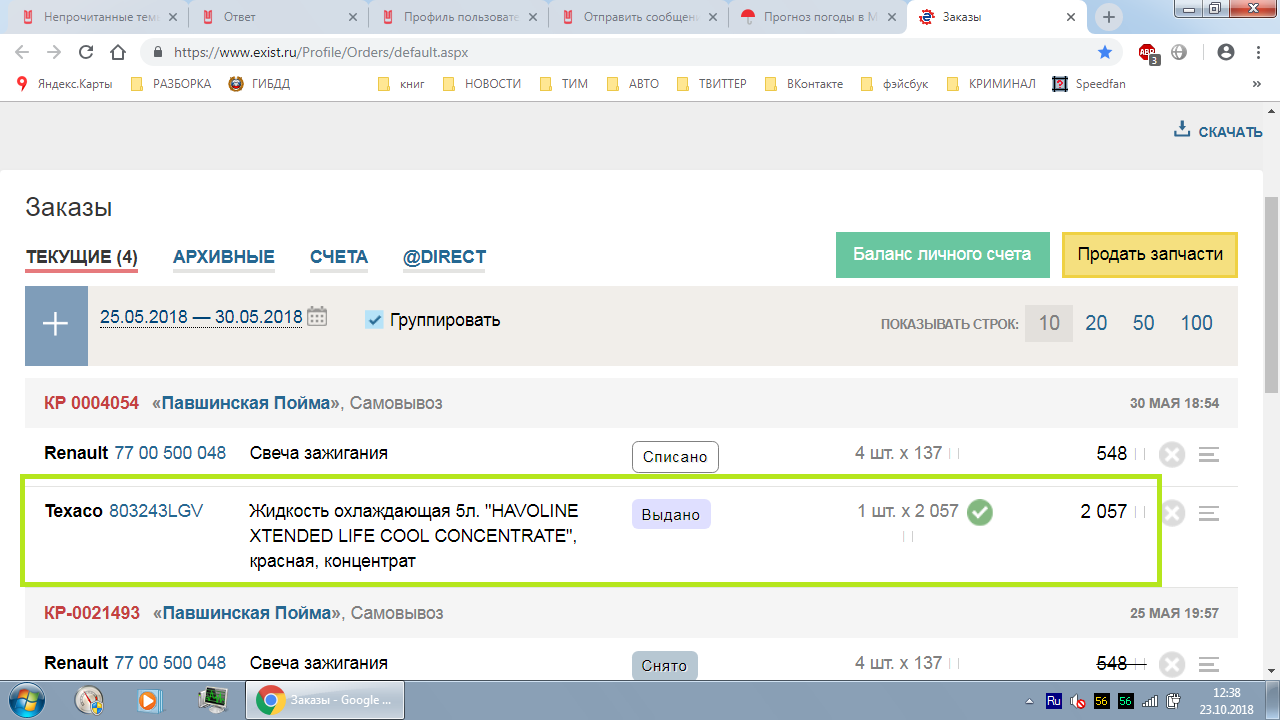The image size is (1280, 720).
Task: Open the СЧЕТА tab
Action: pos(339,257)
